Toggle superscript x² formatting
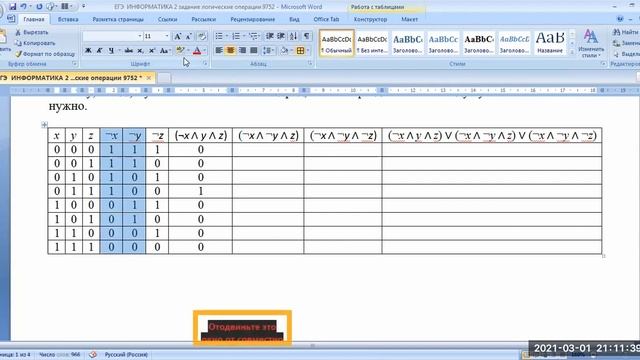This screenshot has width=640, height=360. [152, 51]
